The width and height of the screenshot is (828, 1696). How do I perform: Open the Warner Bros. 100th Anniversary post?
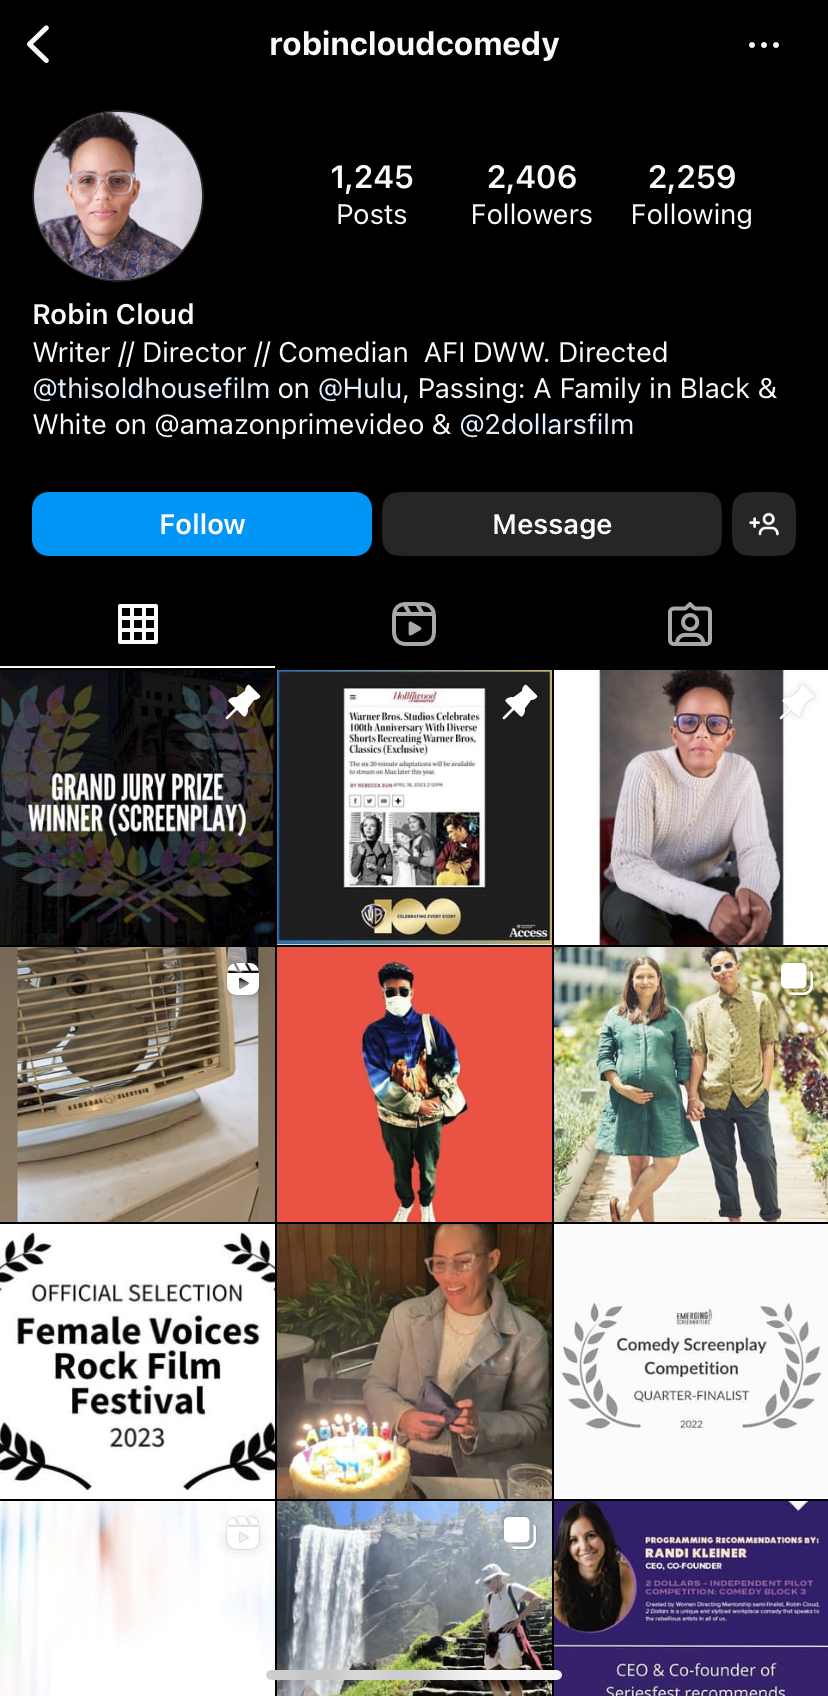[x=414, y=808]
